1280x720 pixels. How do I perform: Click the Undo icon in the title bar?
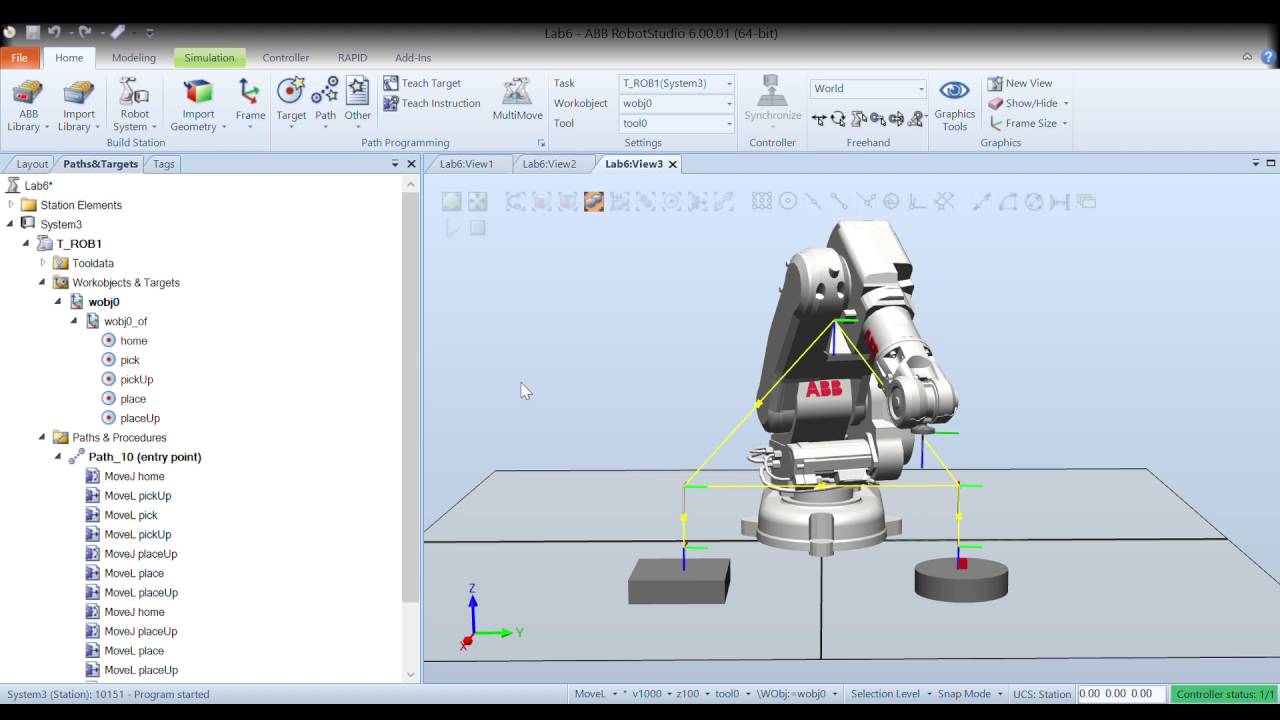56,33
